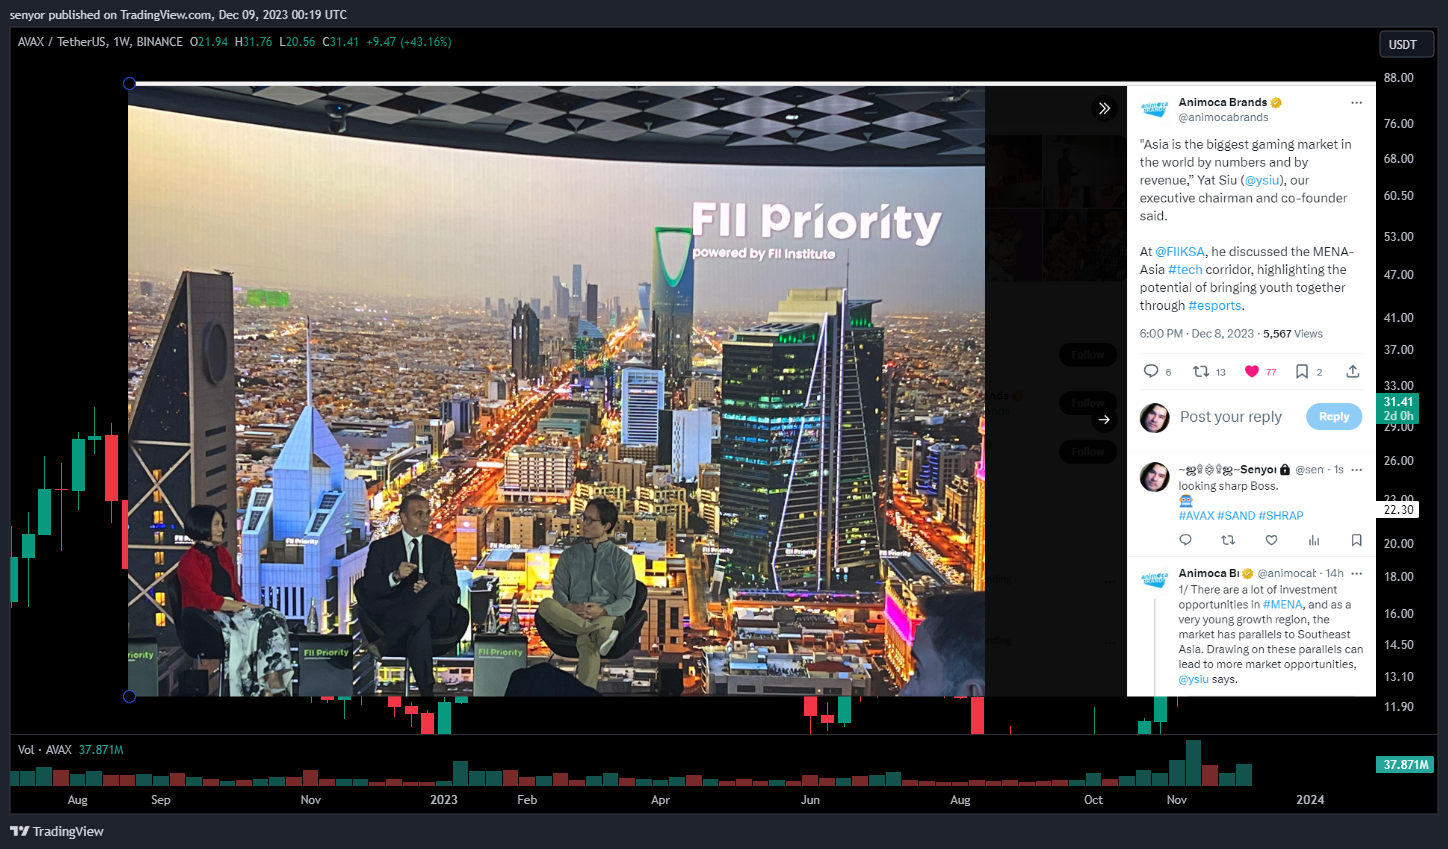Viewport: 1448px width, 849px height.
Task: Click the C31.41 close value
Action: pyautogui.click(x=340, y=42)
